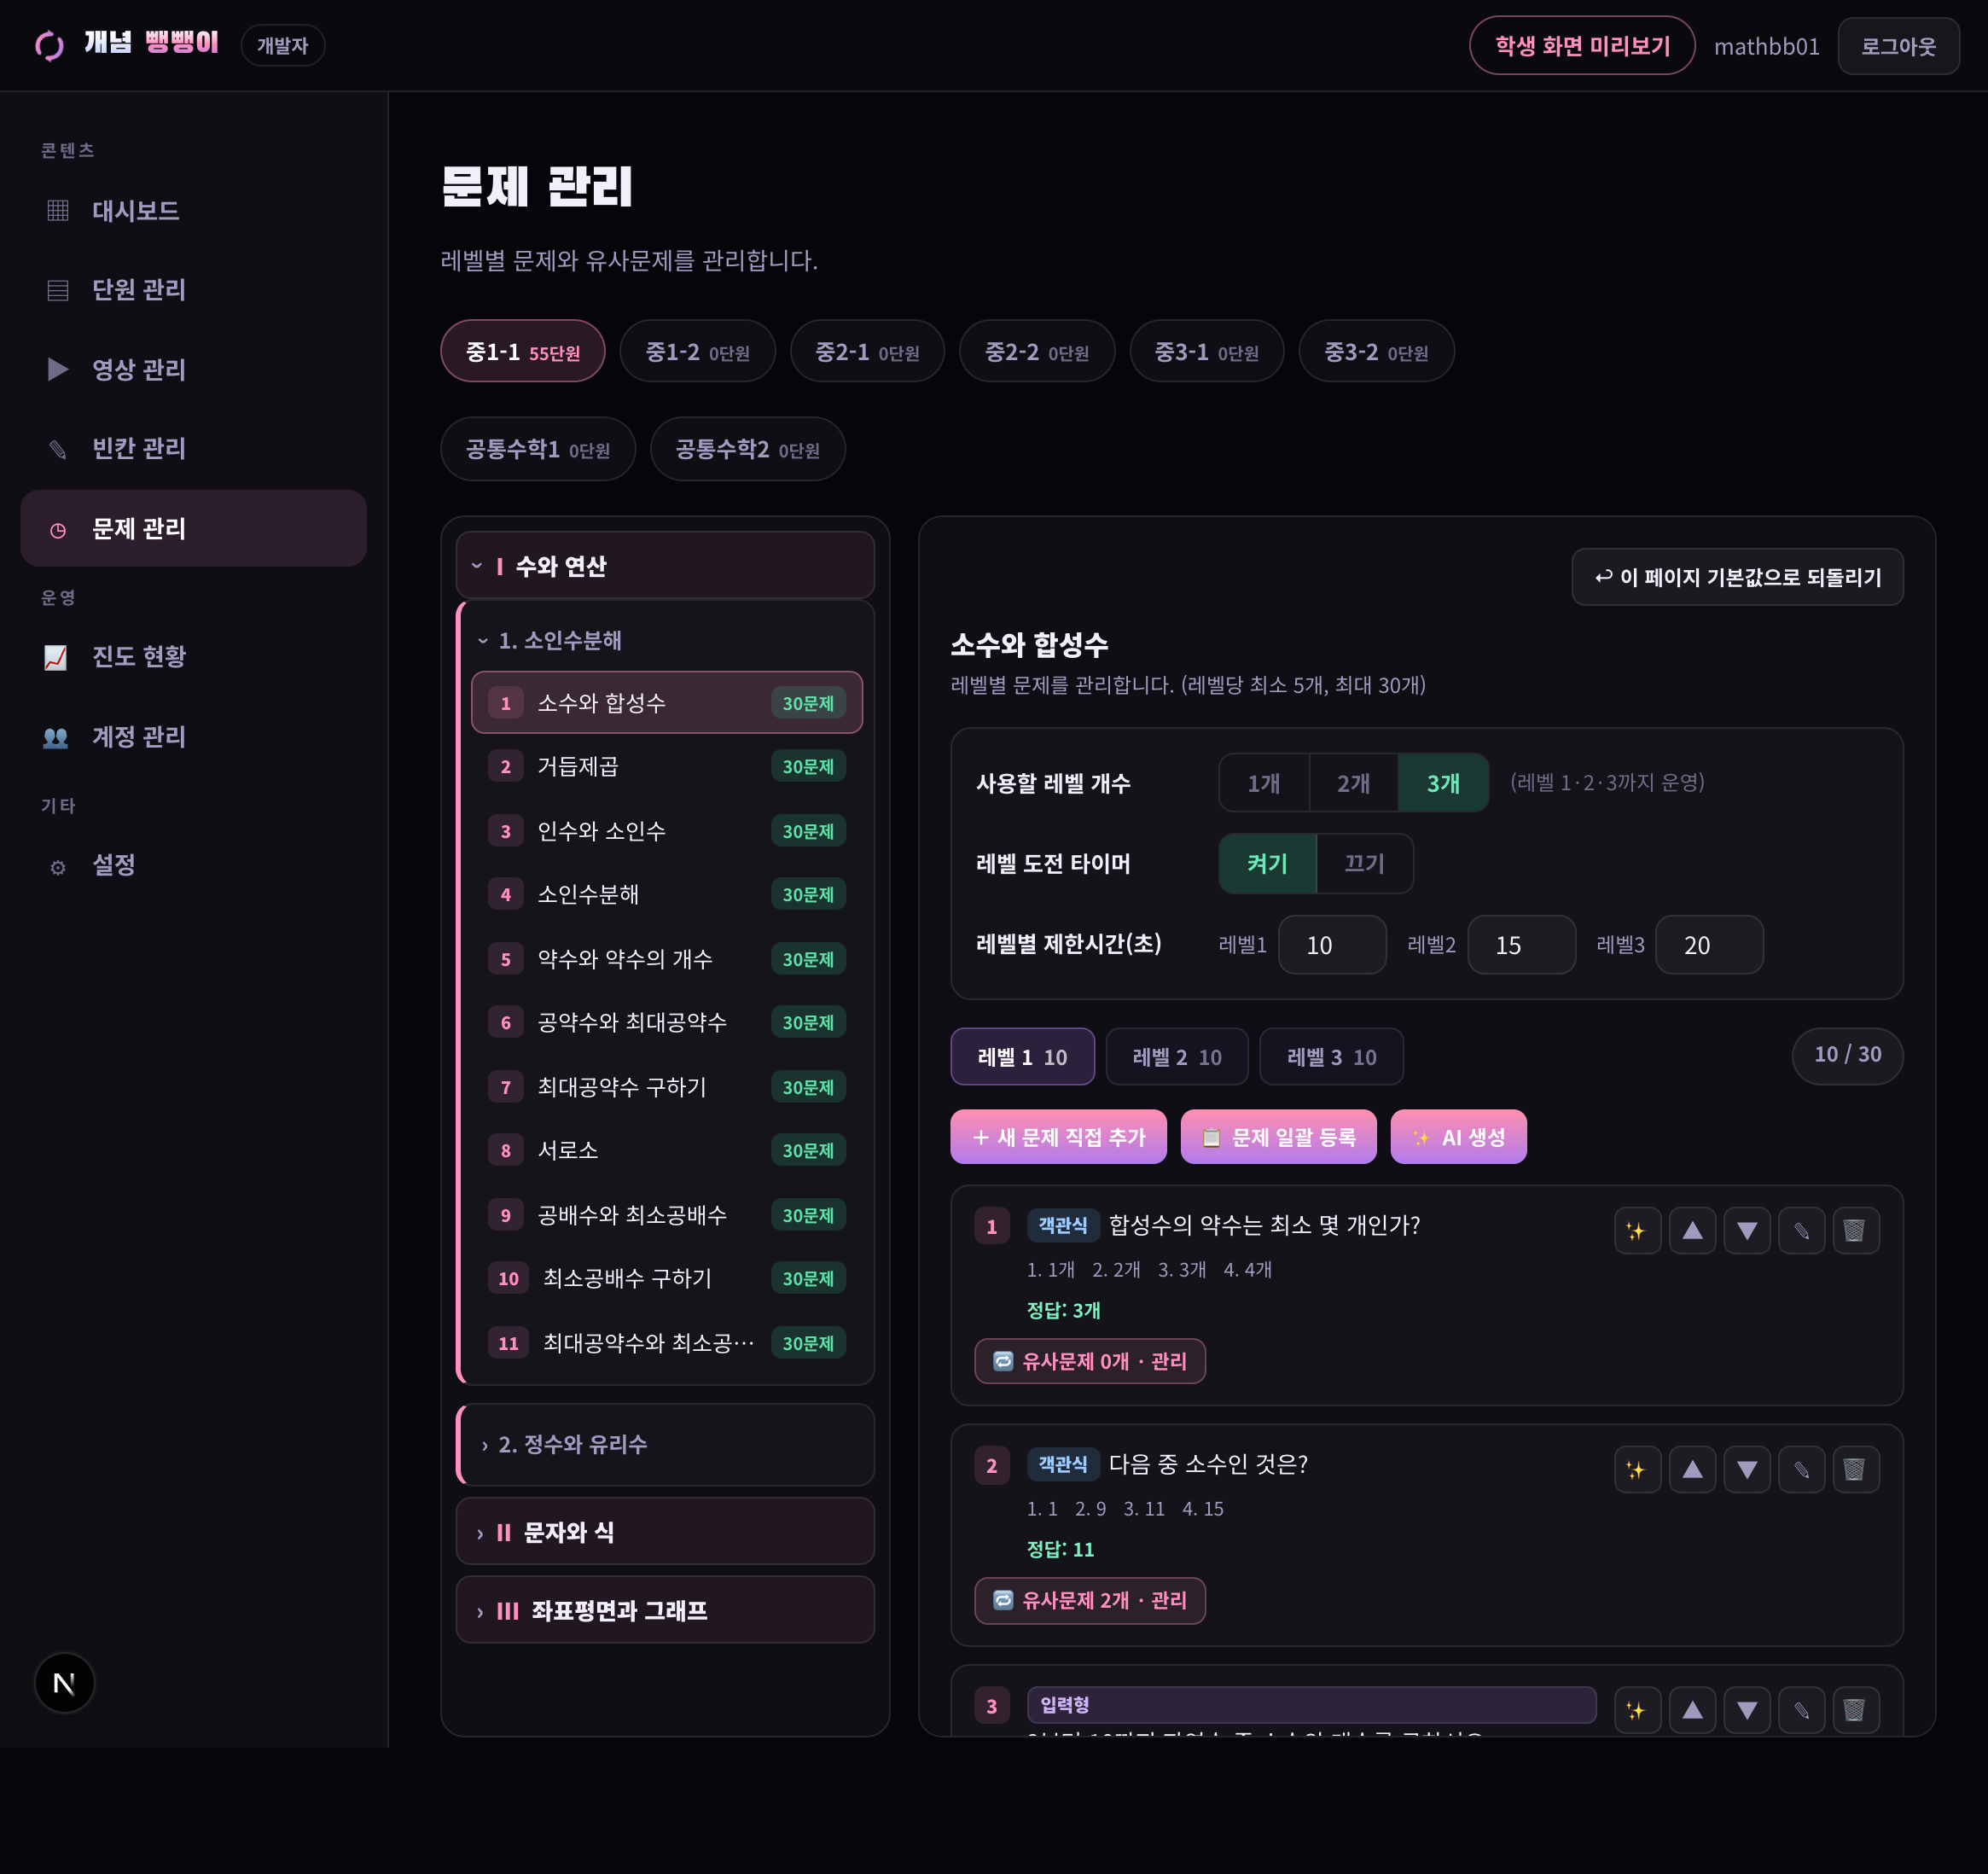This screenshot has width=1988, height=1874.
Task: Click the AI 생성 button
Action: [1458, 1137]
